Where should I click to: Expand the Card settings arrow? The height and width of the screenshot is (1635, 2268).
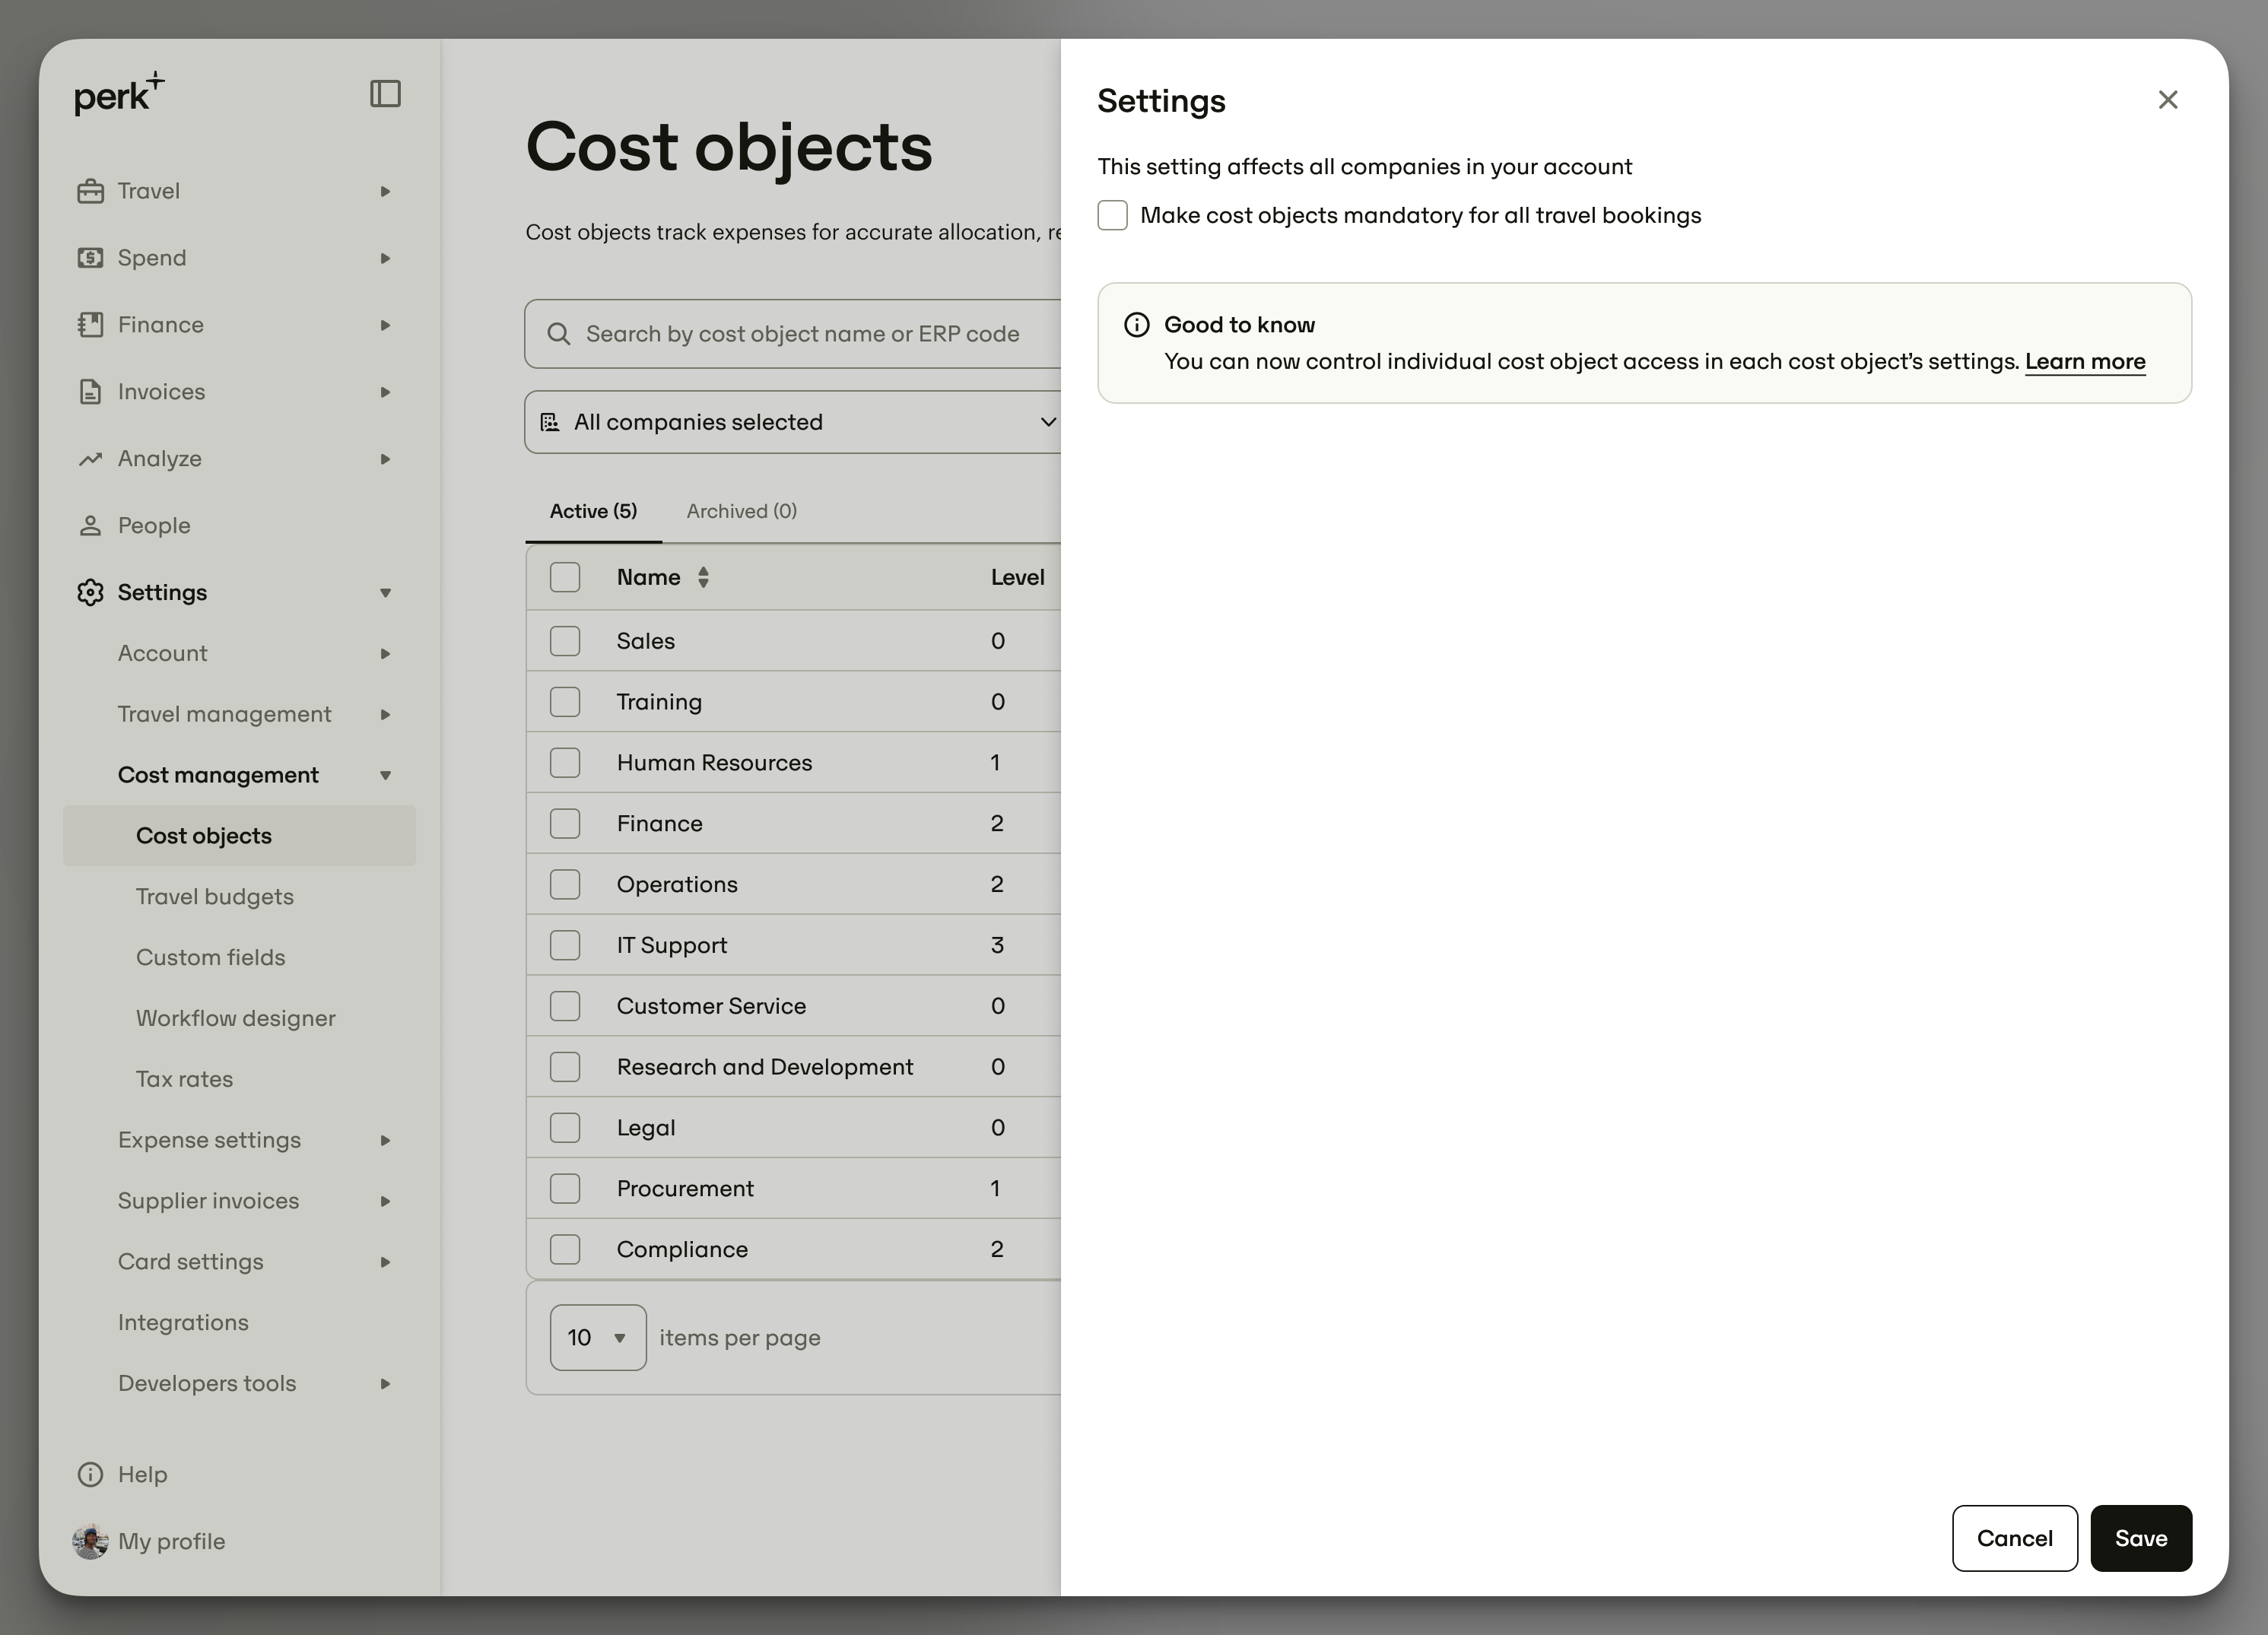pos(385,1263)
